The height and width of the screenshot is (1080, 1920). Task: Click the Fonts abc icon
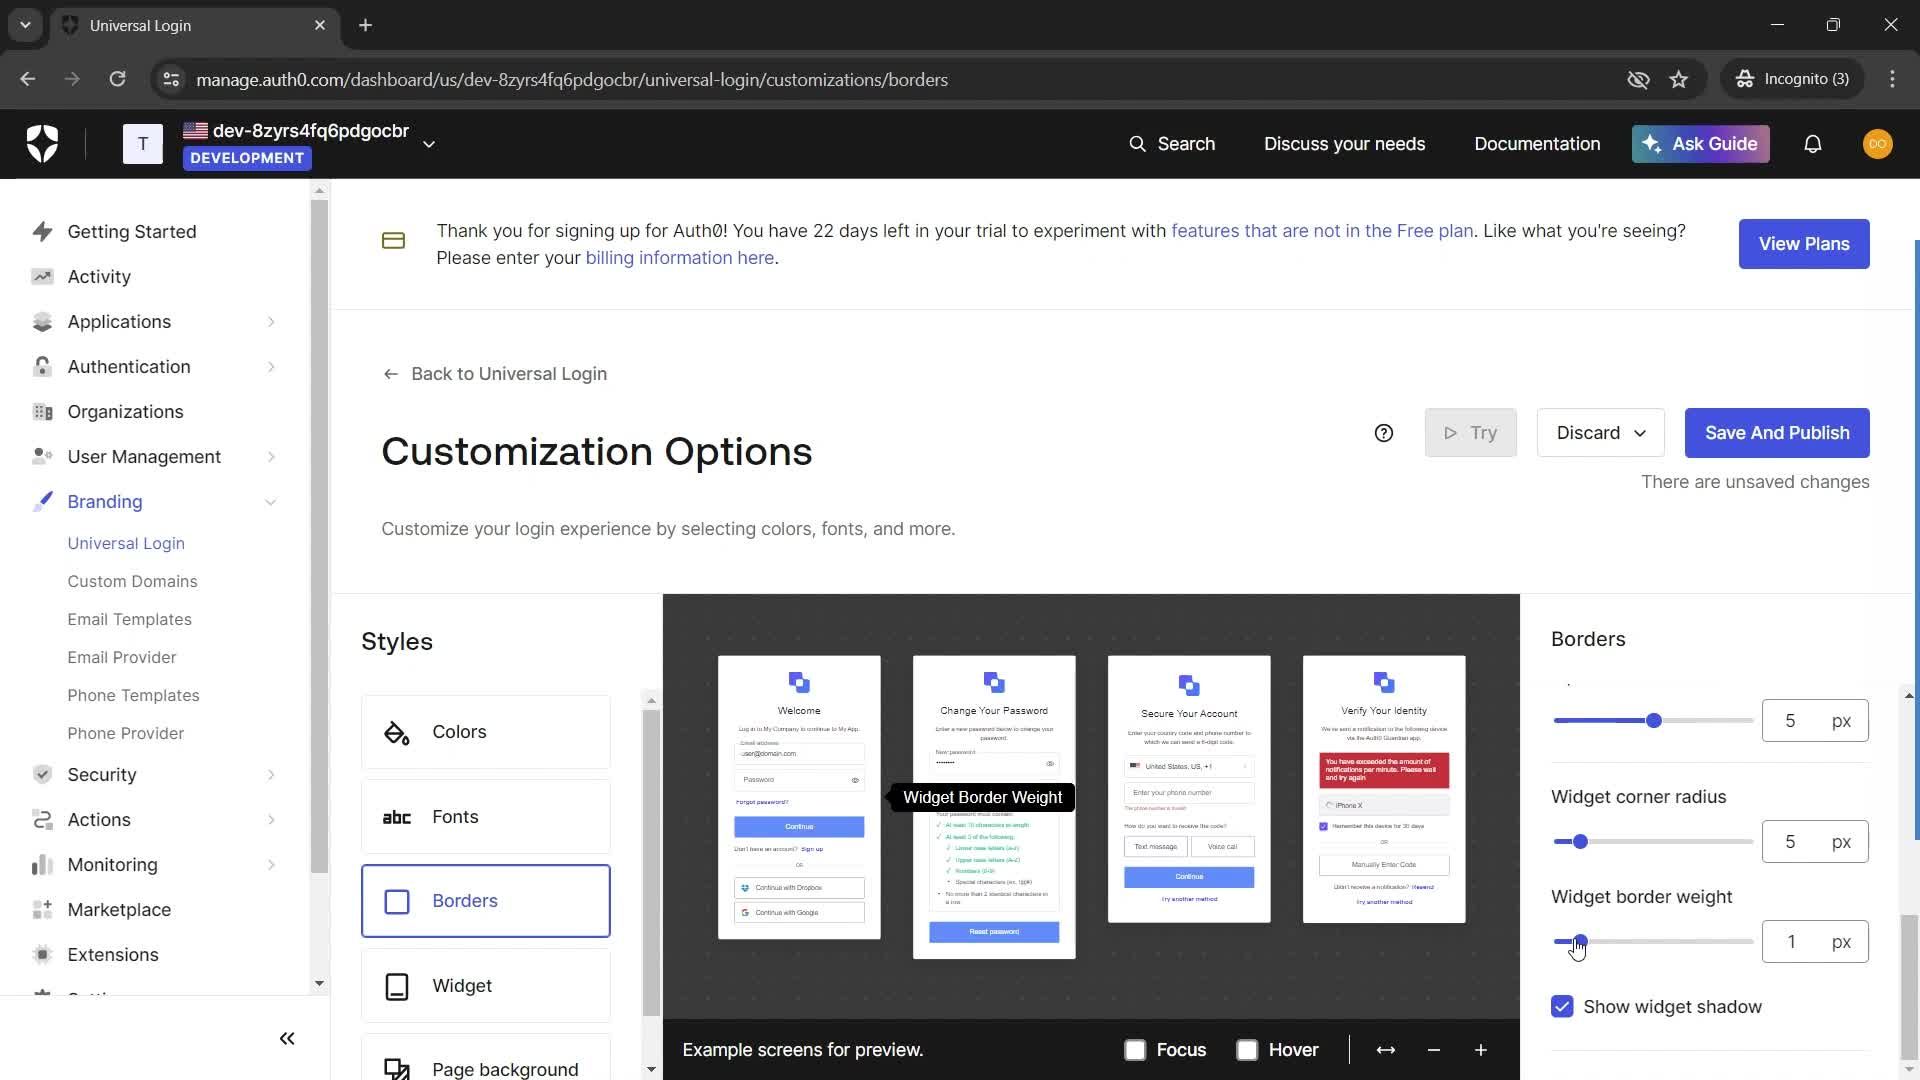(396, 818)
